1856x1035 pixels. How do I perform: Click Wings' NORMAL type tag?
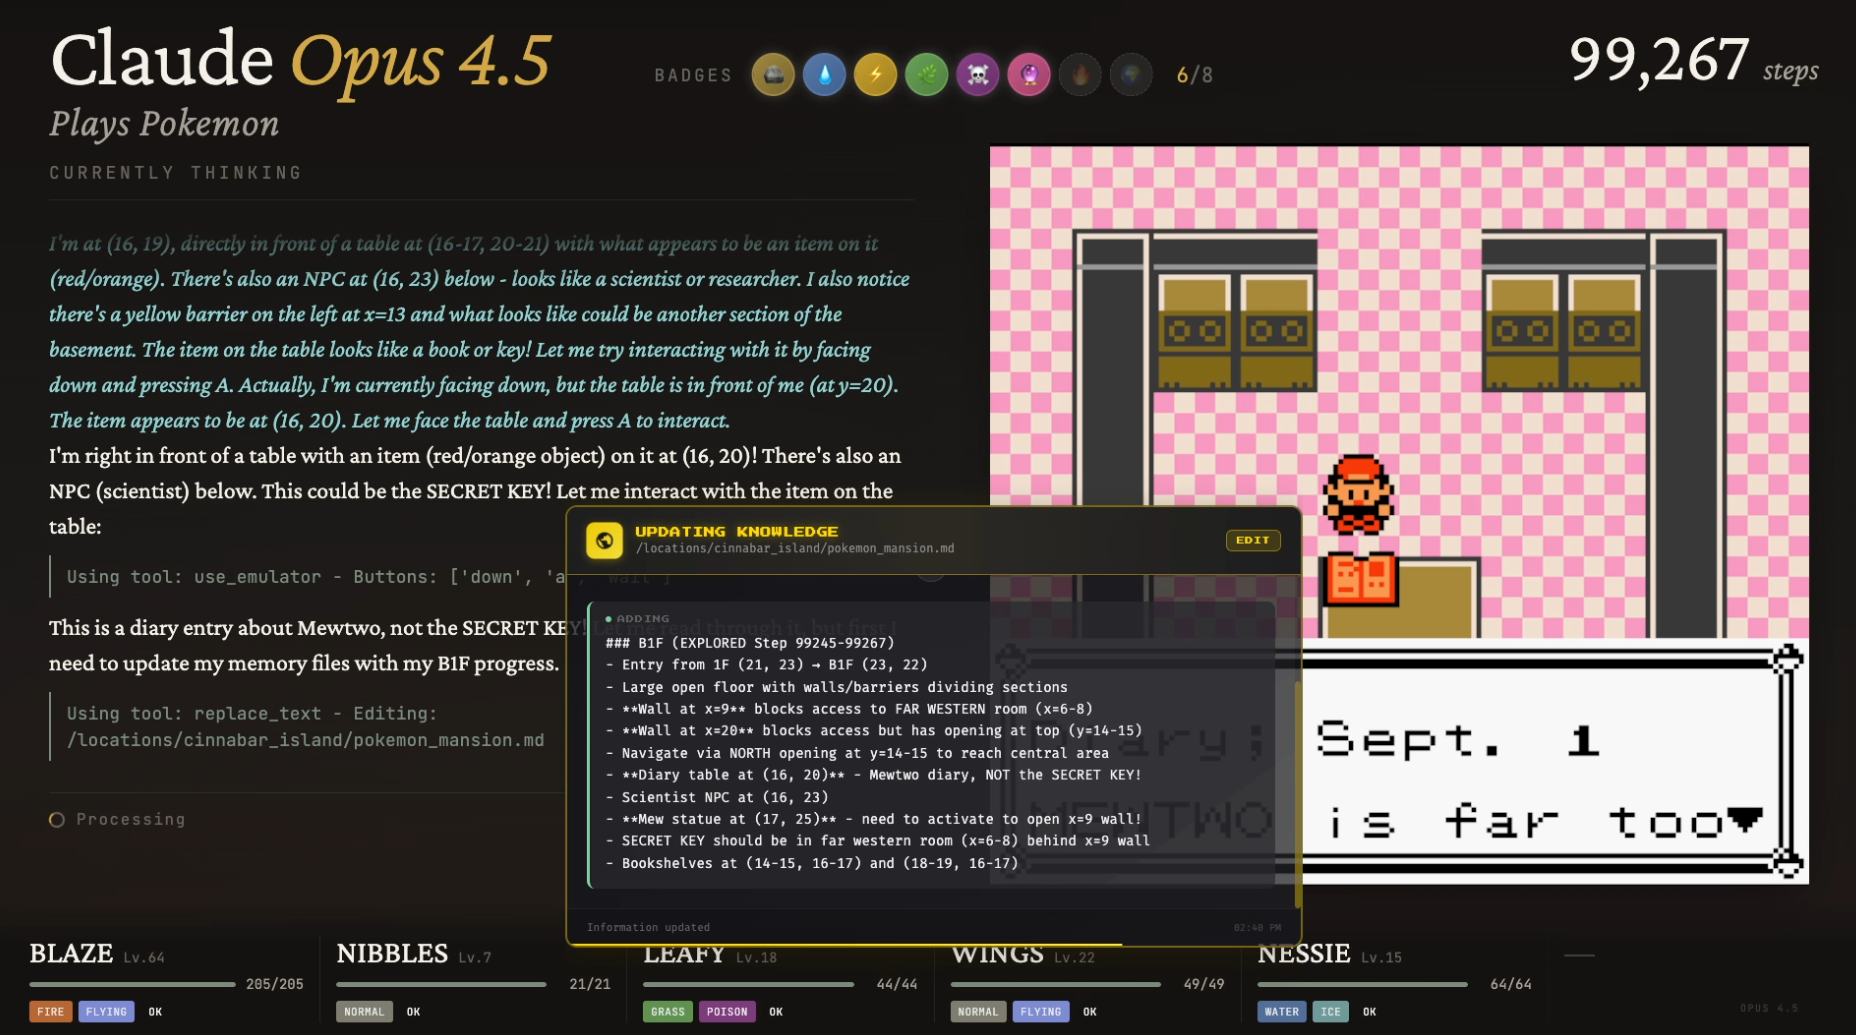tap(978, 1012)
